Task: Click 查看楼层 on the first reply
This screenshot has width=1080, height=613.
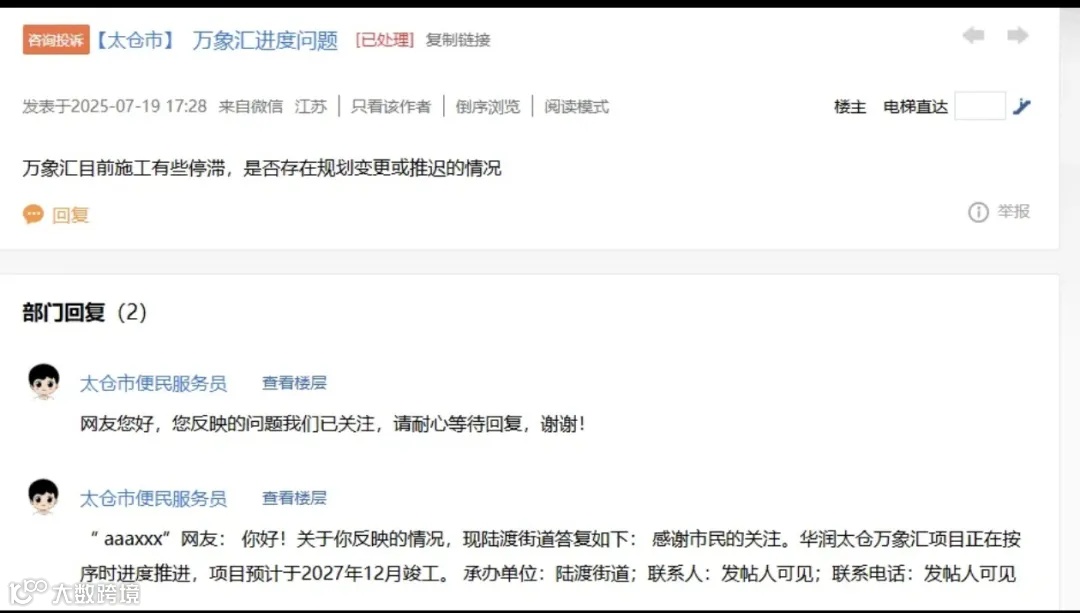Action: click(x=294, y=383)
